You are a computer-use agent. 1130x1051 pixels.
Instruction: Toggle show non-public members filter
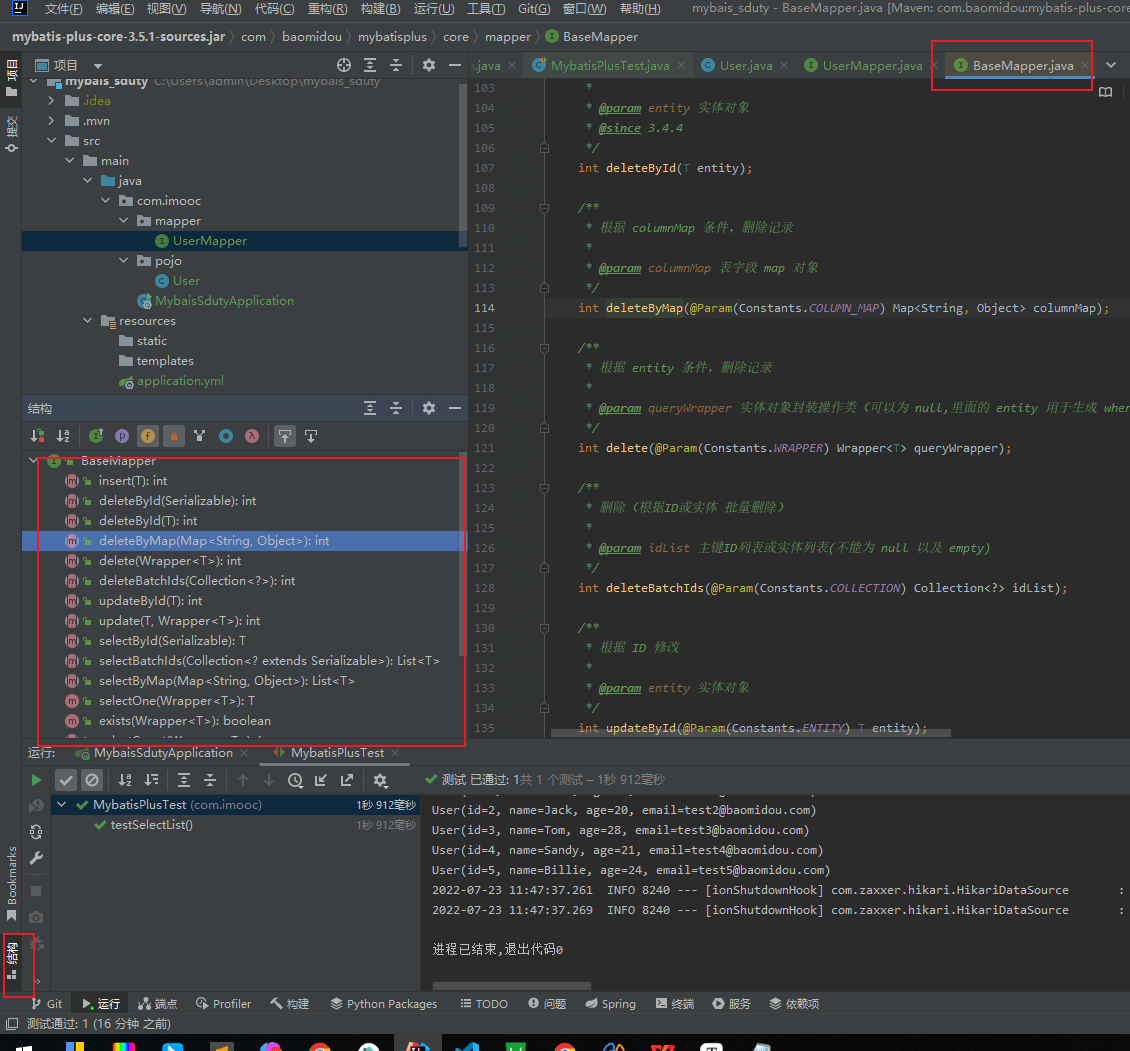pyautogui.click(x=174, y=435)
